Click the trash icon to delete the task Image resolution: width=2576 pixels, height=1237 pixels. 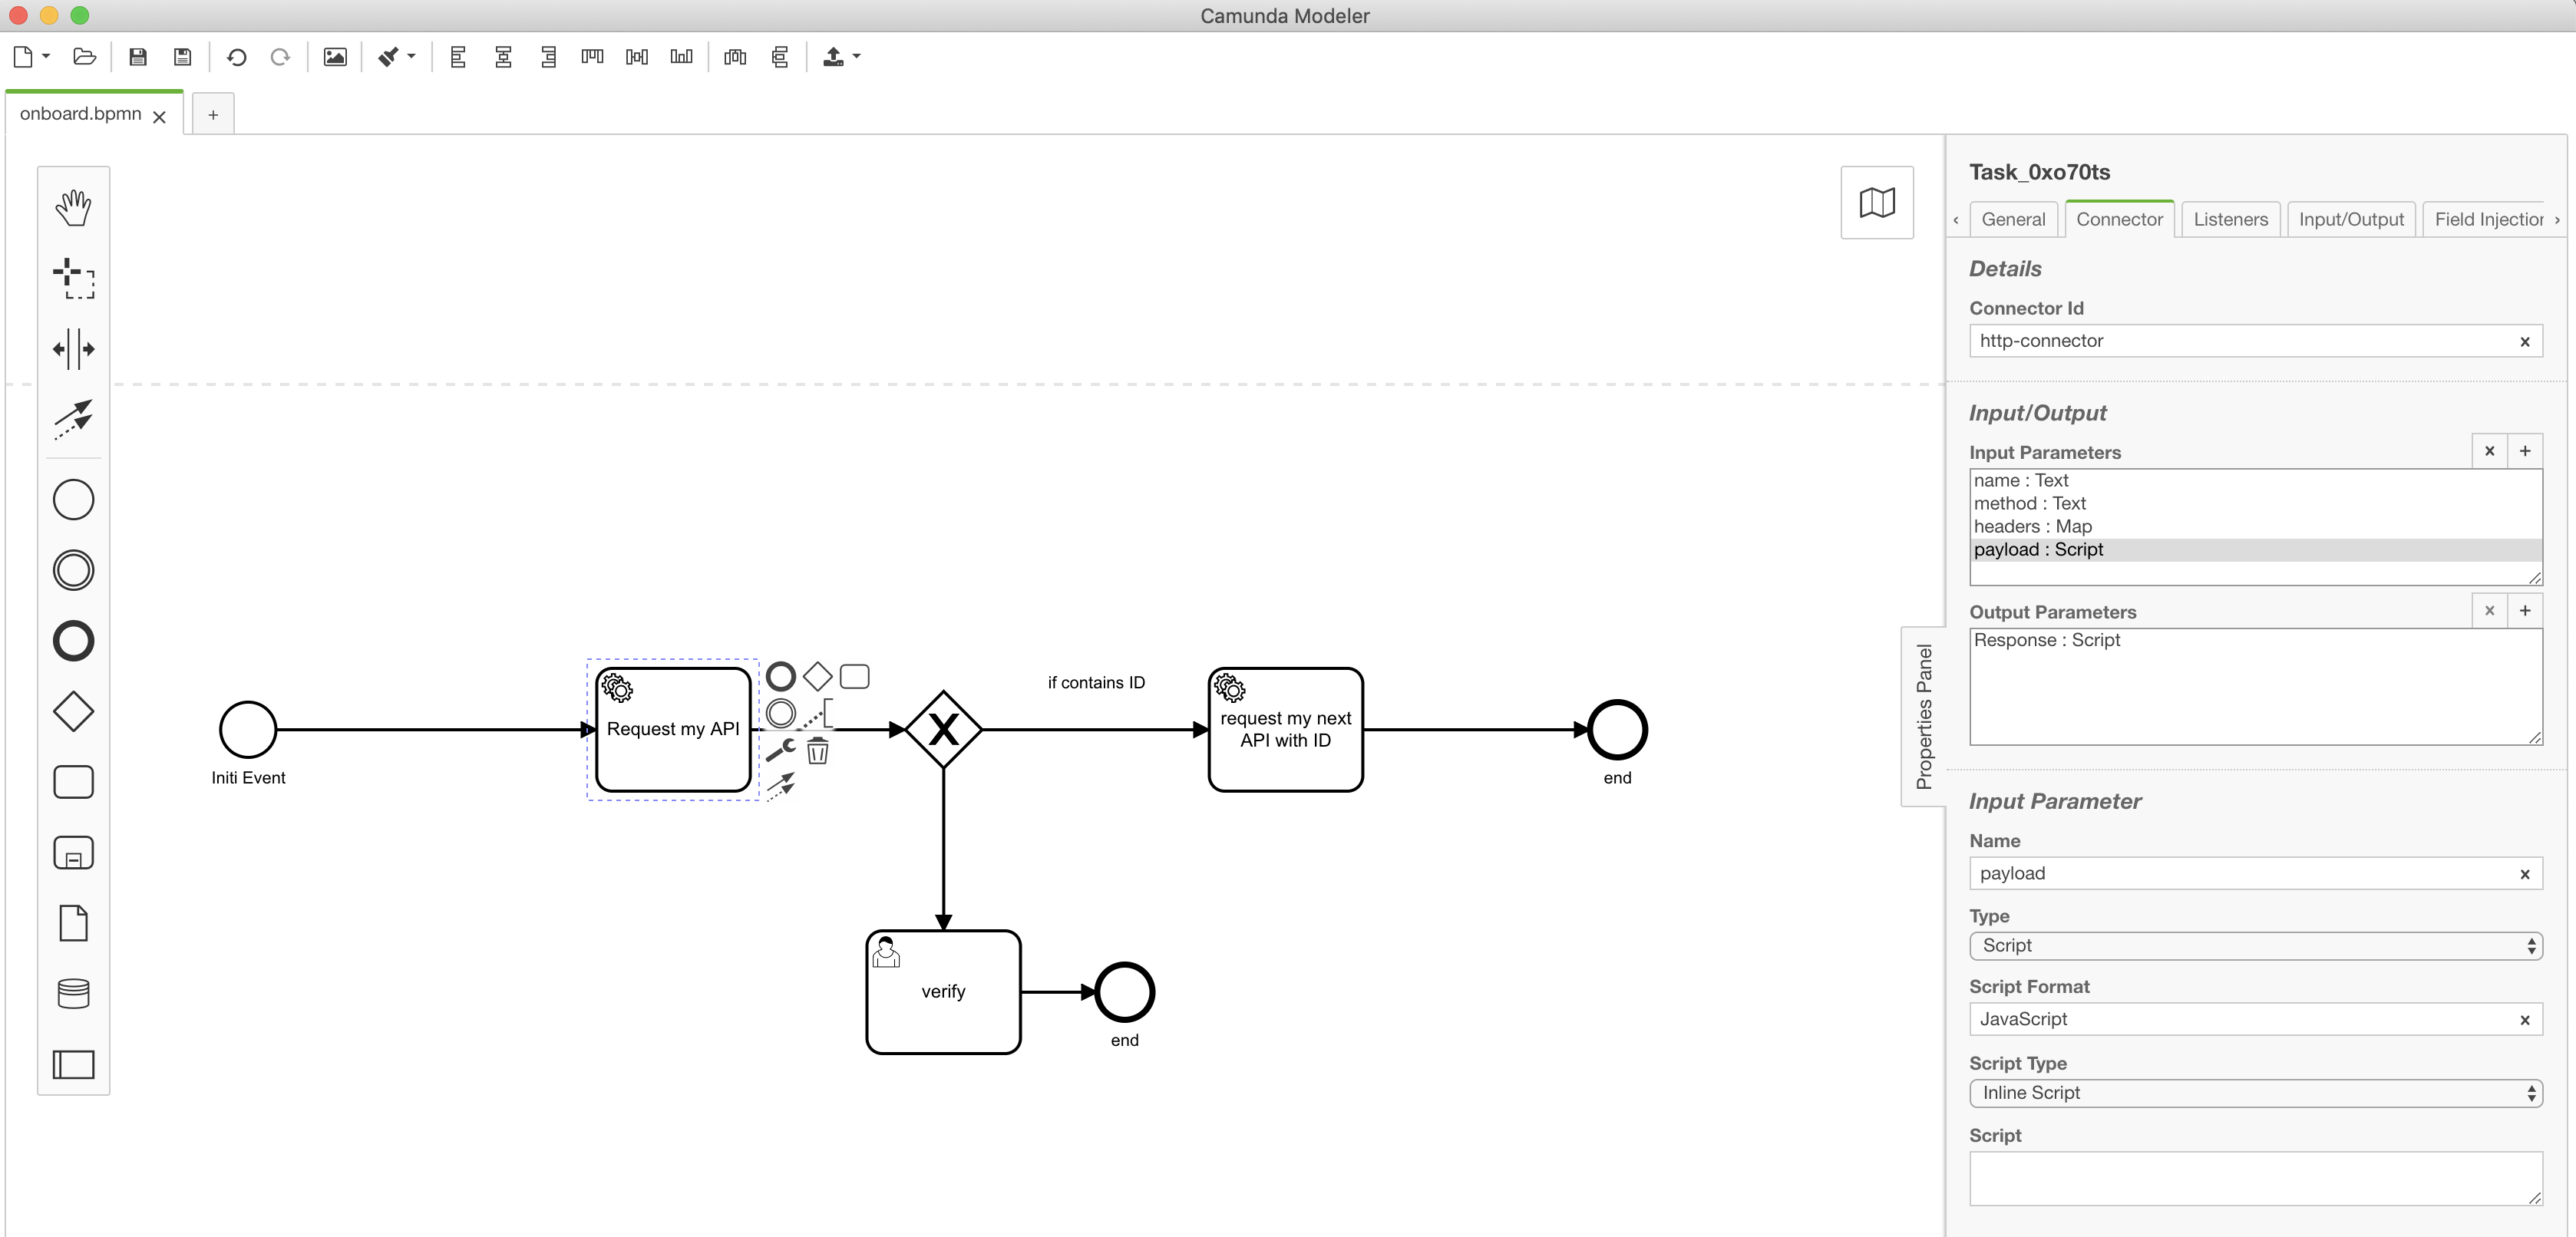pos(817,751)
